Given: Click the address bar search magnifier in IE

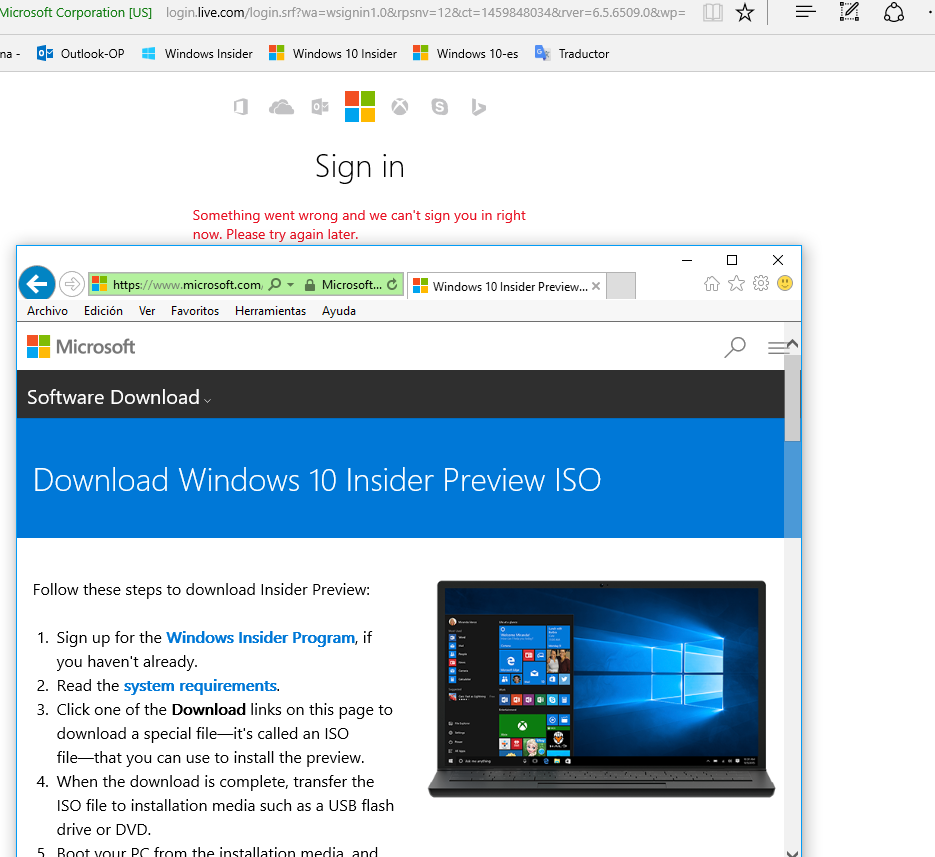Looking at the screenshot, I should point(274,284).
